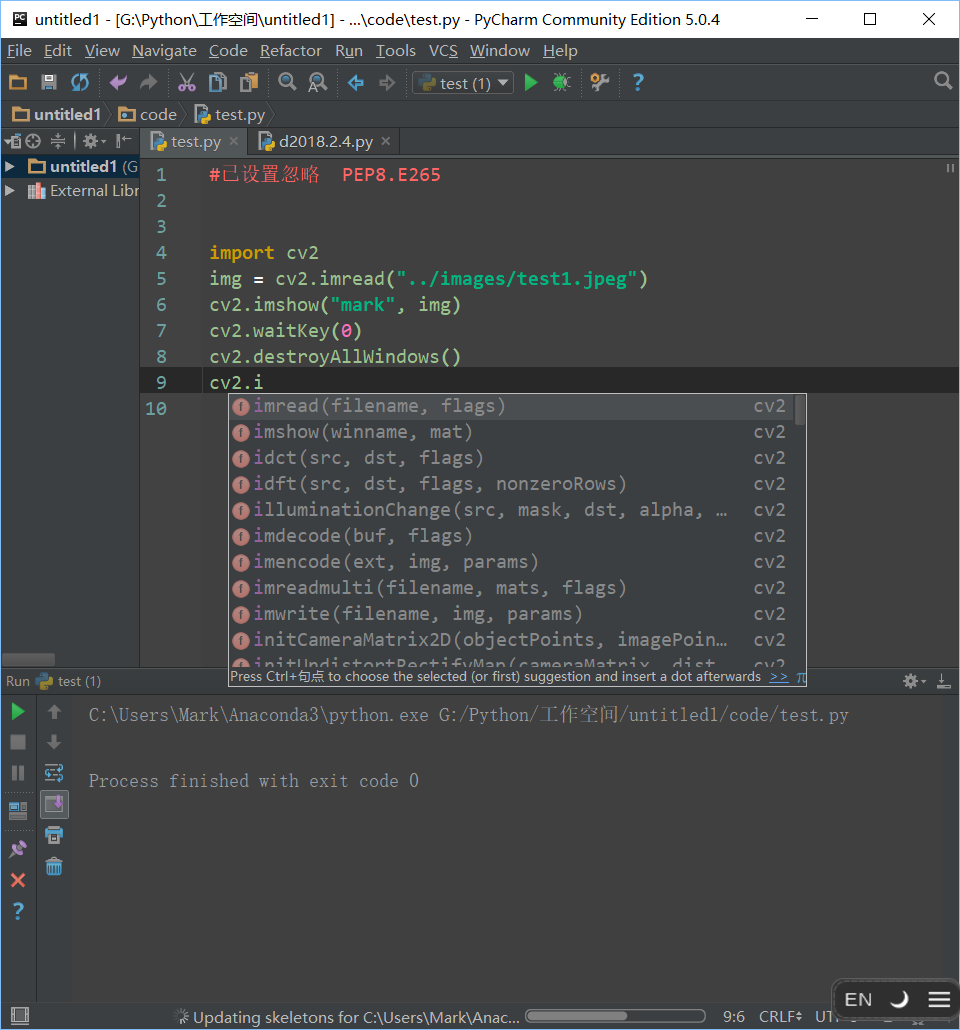Click Collapse All in project panel

tap(58, 141)
